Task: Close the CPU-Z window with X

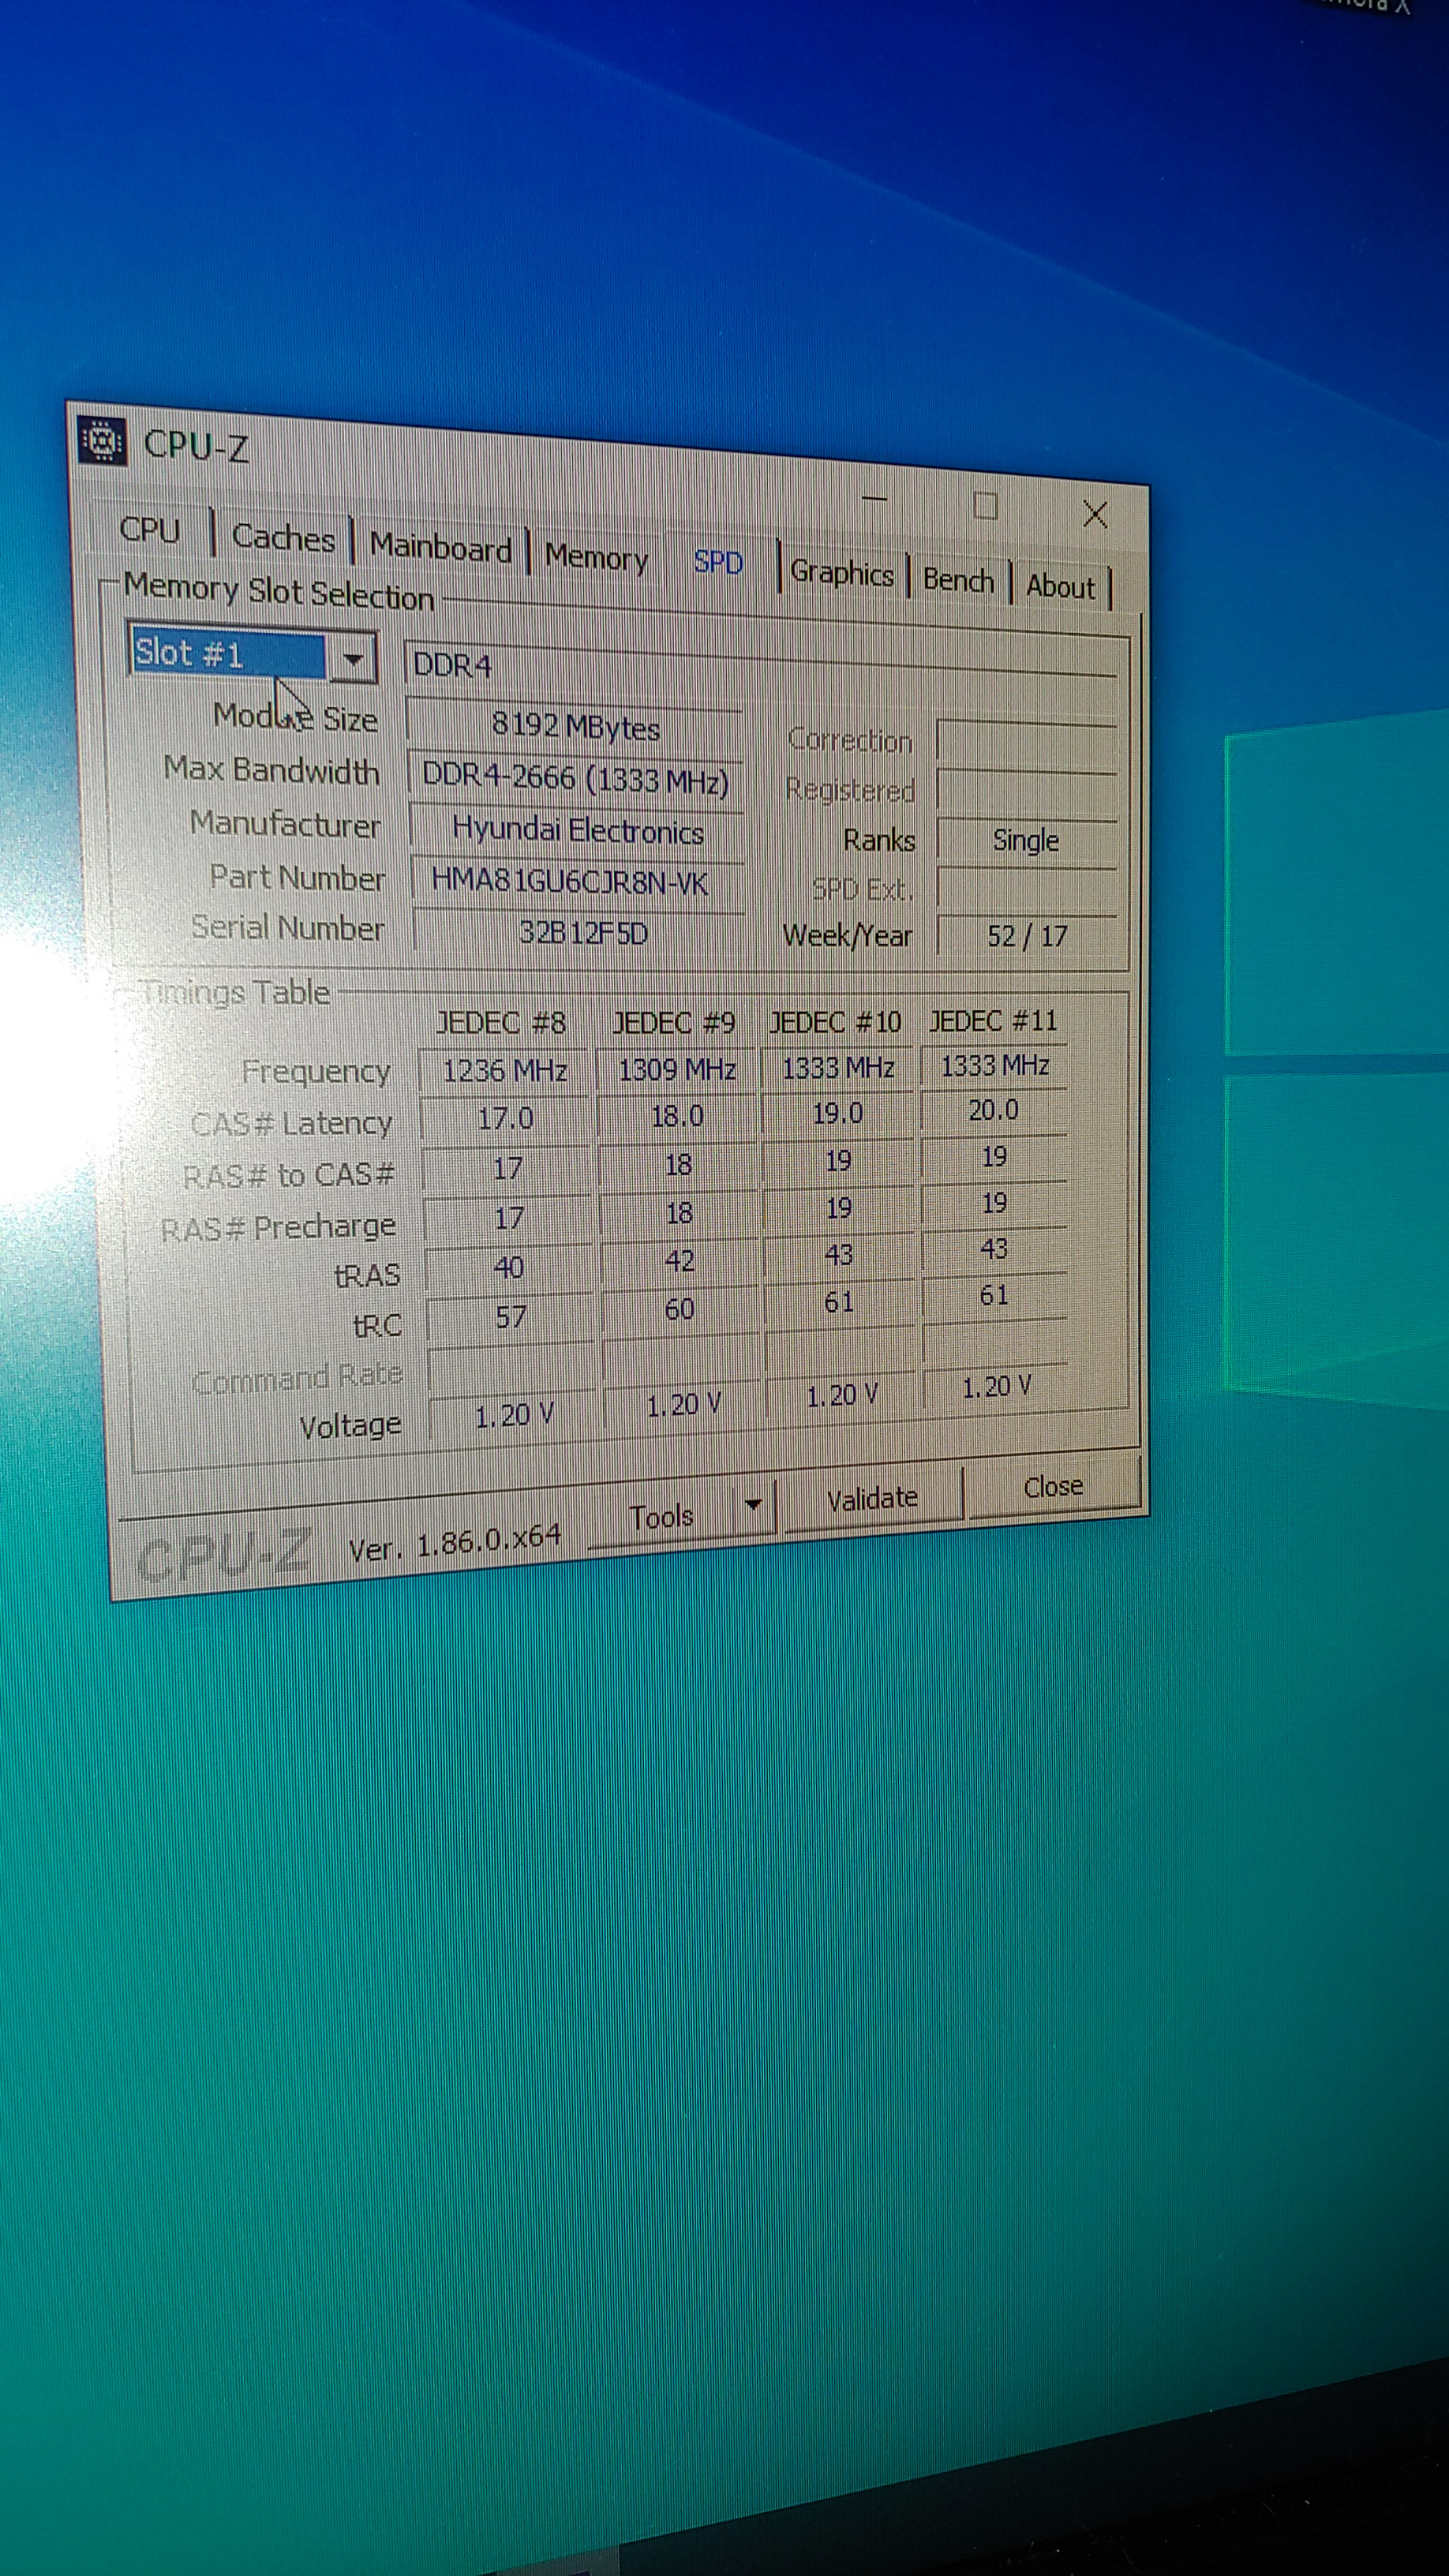Action: [1095, 515]
